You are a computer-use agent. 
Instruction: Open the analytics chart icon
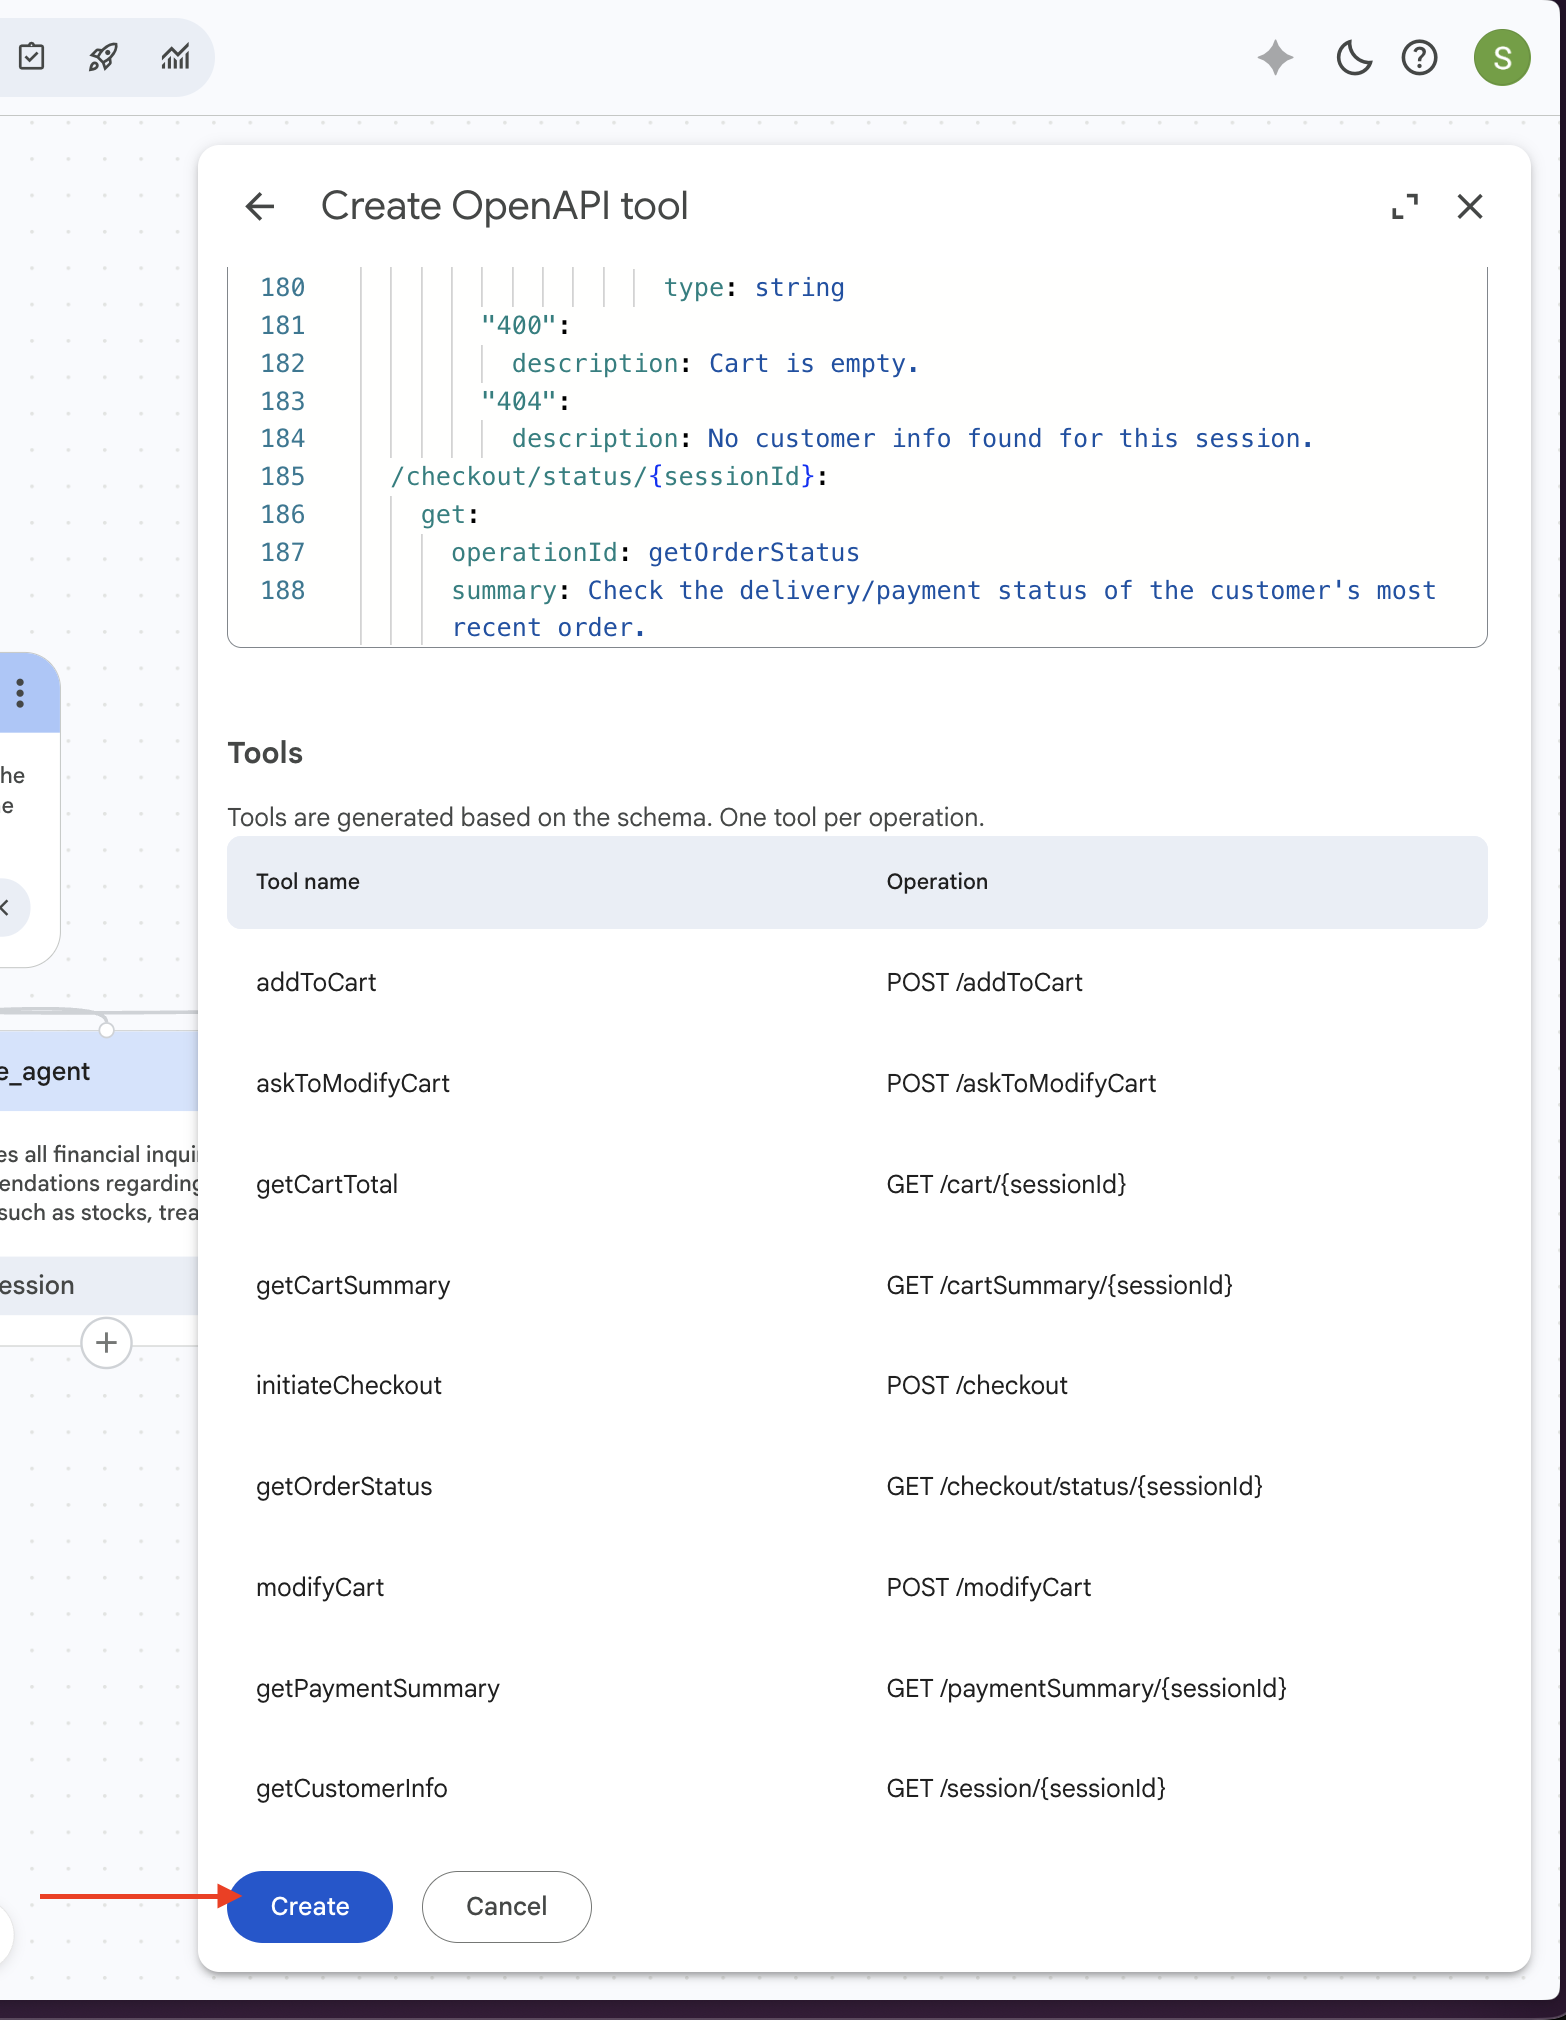pyautogui.click(x=175, y=57)
